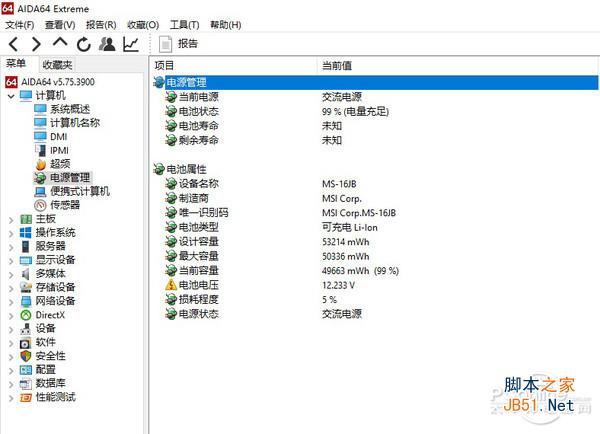Click the 性能测试 benchmark icon
600x434 pixels.
point(26,398)
